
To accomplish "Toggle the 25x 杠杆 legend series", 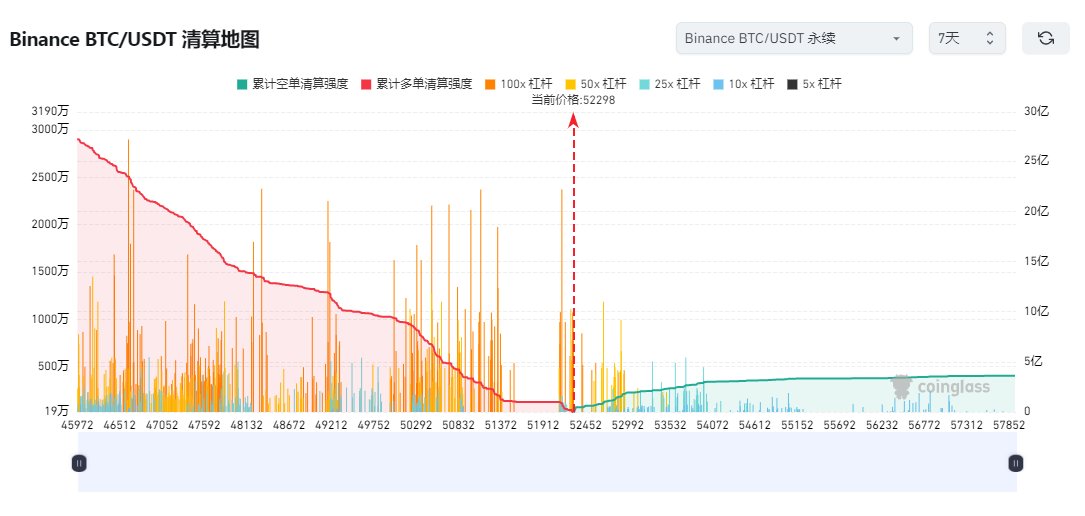I will 670,84.
